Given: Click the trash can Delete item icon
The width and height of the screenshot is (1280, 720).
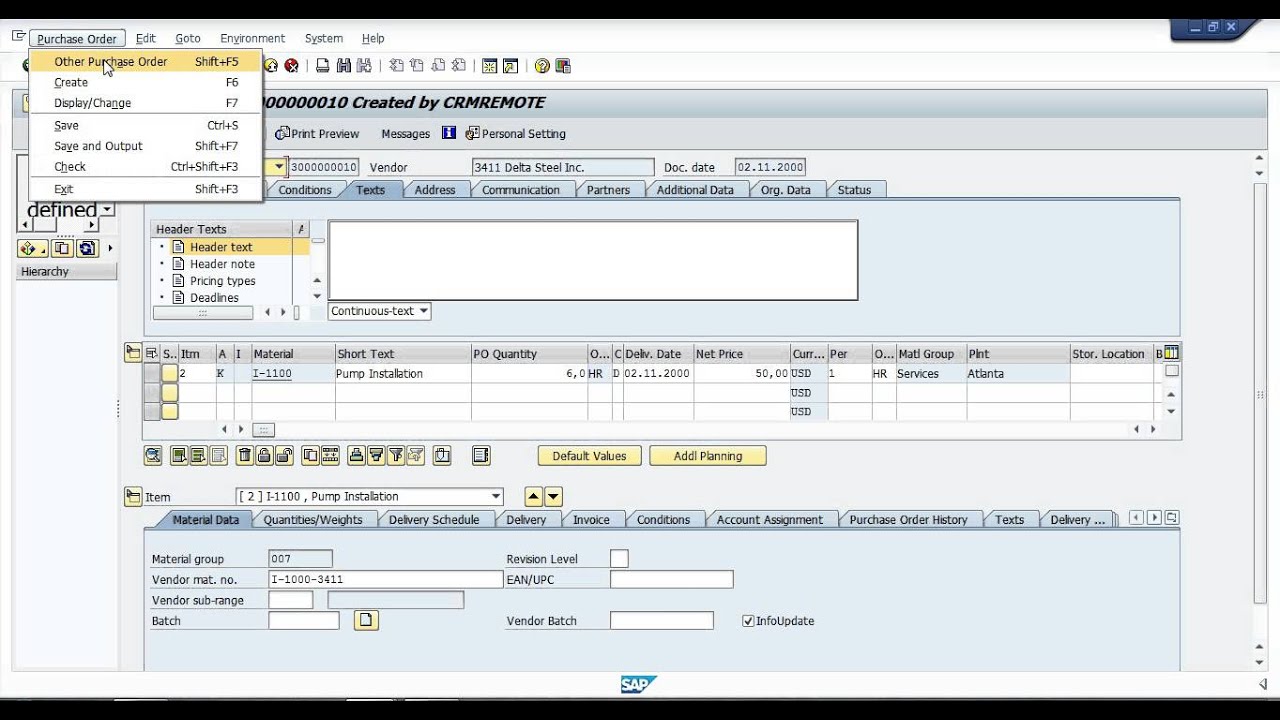Looking at the screenshot, I should [245, 456].
